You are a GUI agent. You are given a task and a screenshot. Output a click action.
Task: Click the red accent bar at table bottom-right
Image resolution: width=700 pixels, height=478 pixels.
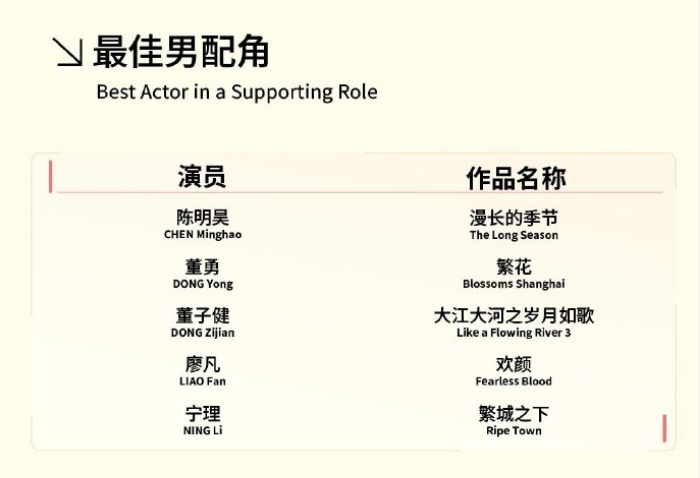click(664, 428)
